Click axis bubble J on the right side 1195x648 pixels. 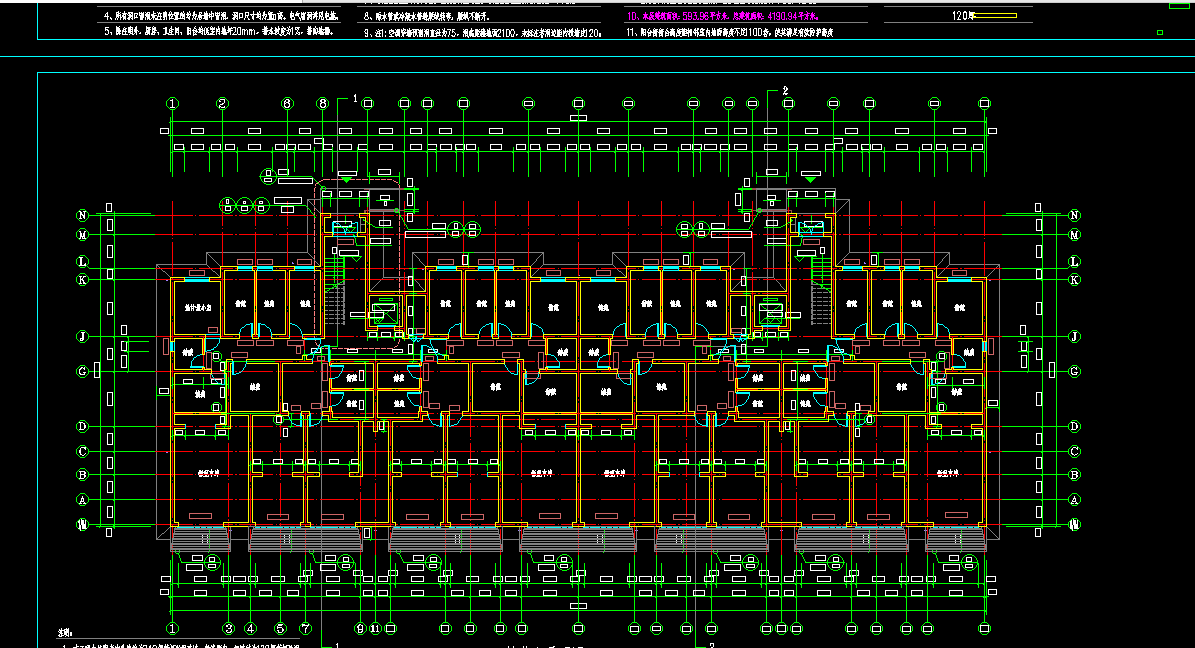tap(1075, 336)
